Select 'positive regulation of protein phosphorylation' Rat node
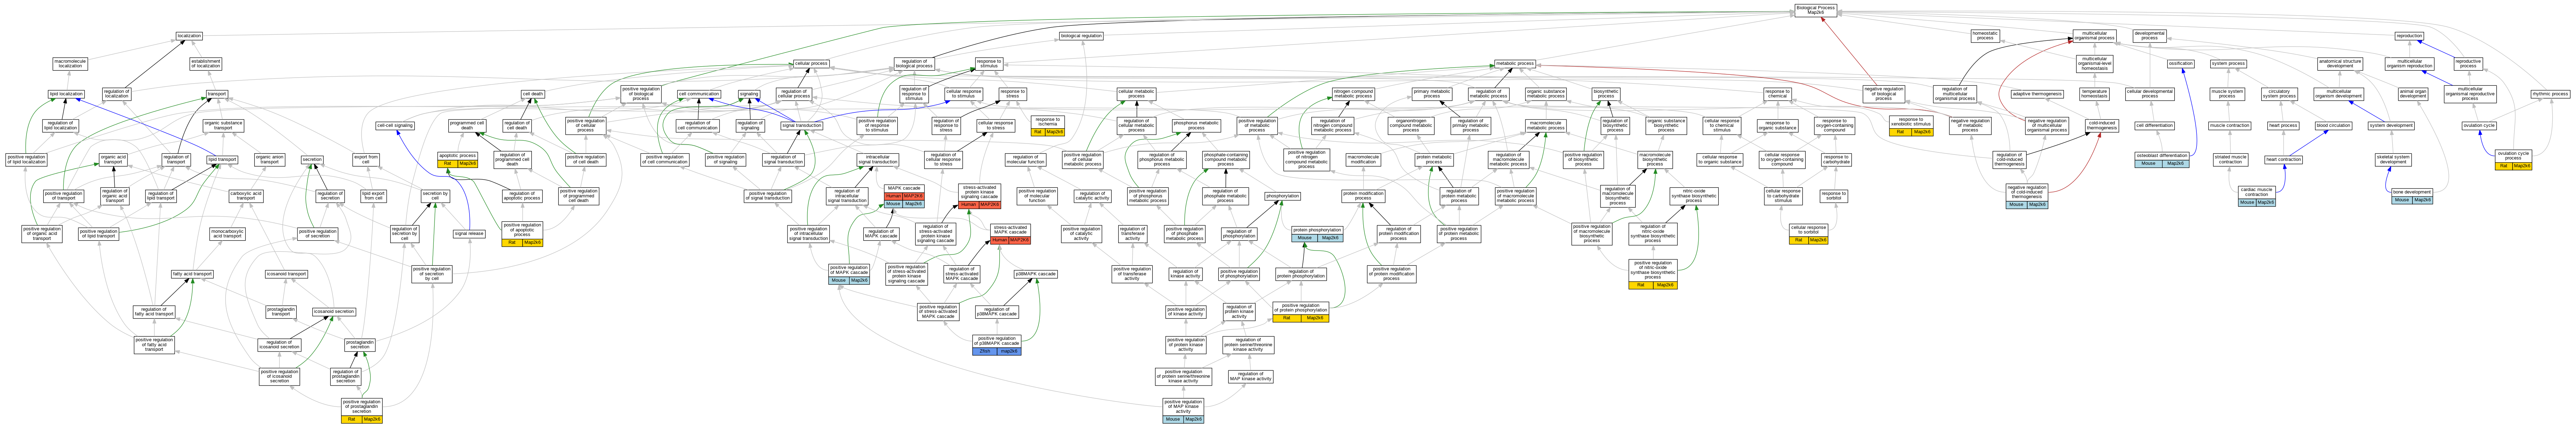 tap(1301, 311)
